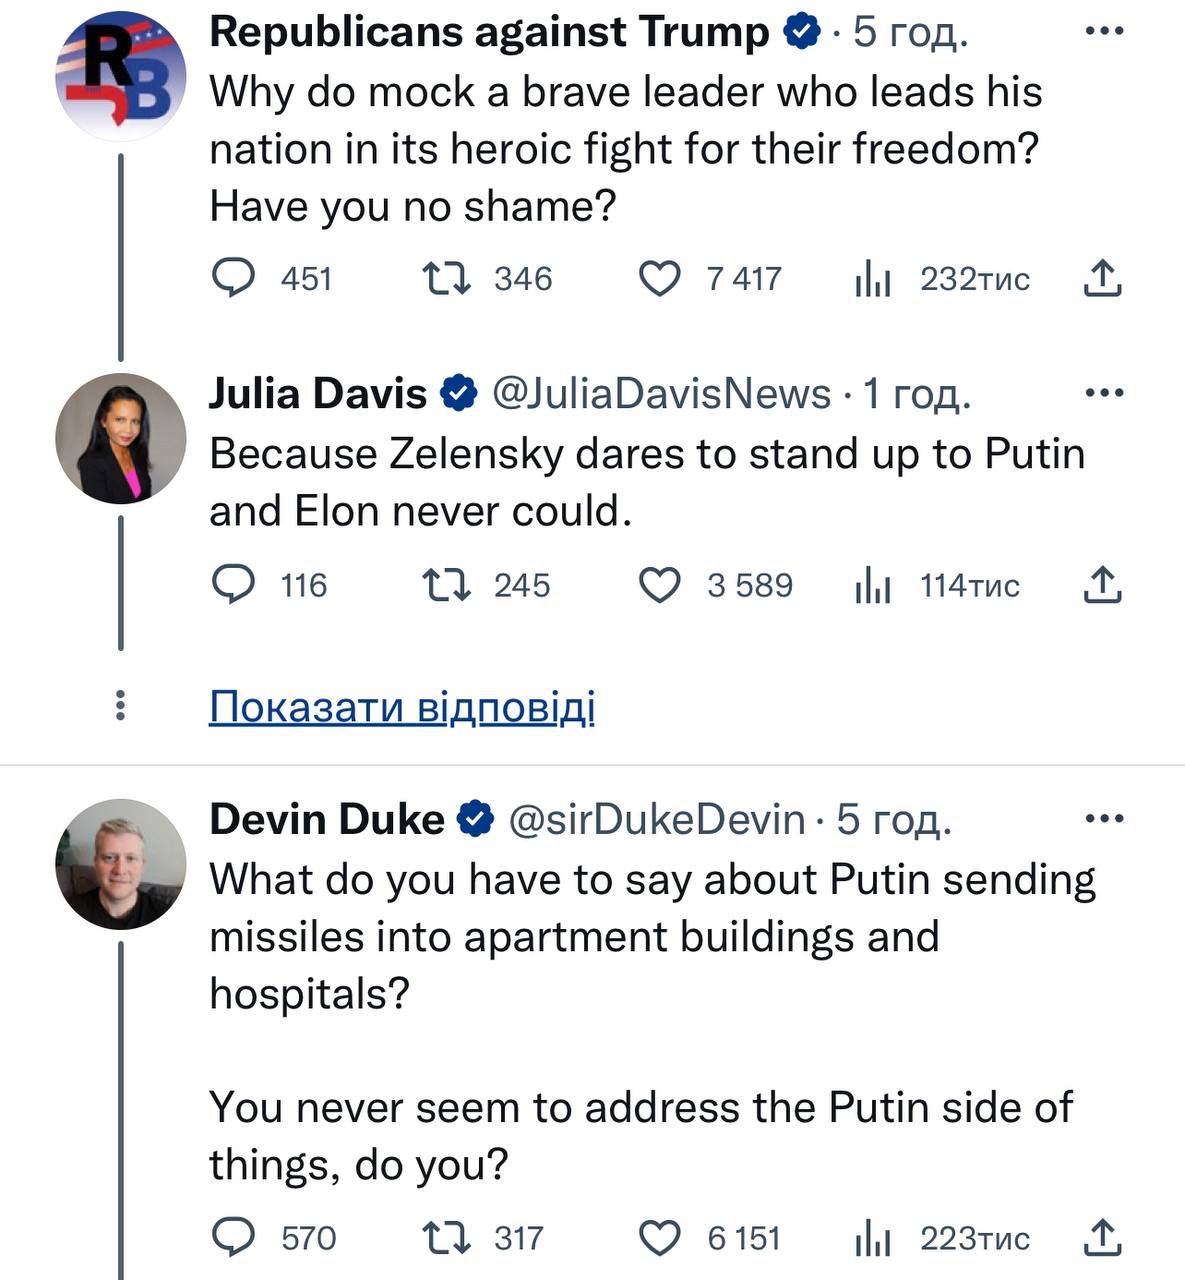Retweet Julia Davis's tweet
This screenshot has height=1280, width=1185.
click(x=446, y=585)
